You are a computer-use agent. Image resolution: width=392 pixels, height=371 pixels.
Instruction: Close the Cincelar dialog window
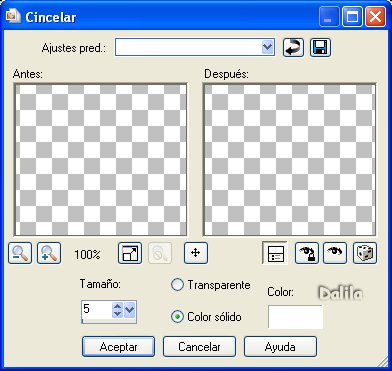pyautogui.click(x=375, y=17)
